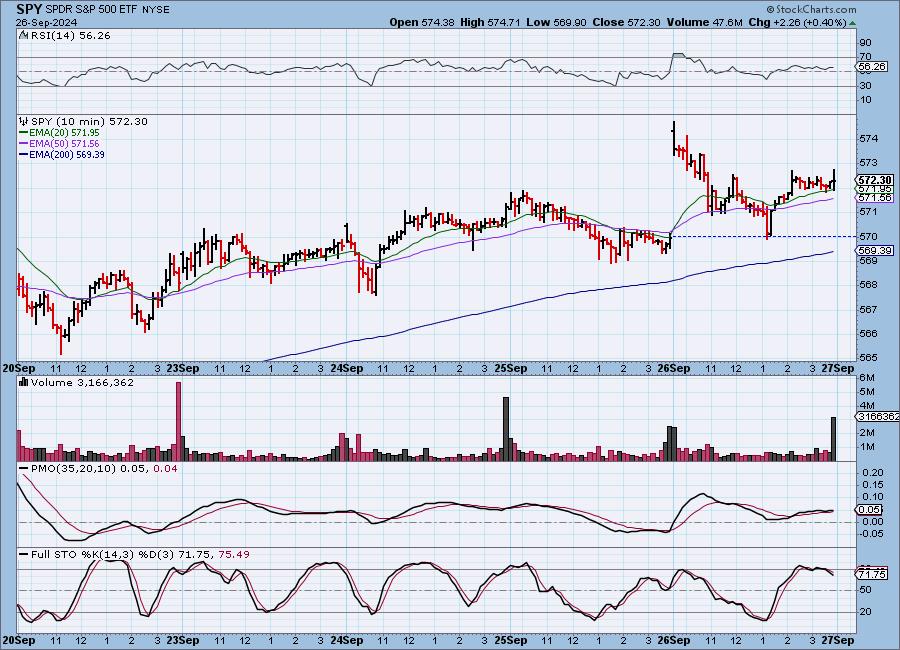Click the 71.75 value tag on the stochastic axis
Screen dimensions: 900x650
(x=871, y=574)
